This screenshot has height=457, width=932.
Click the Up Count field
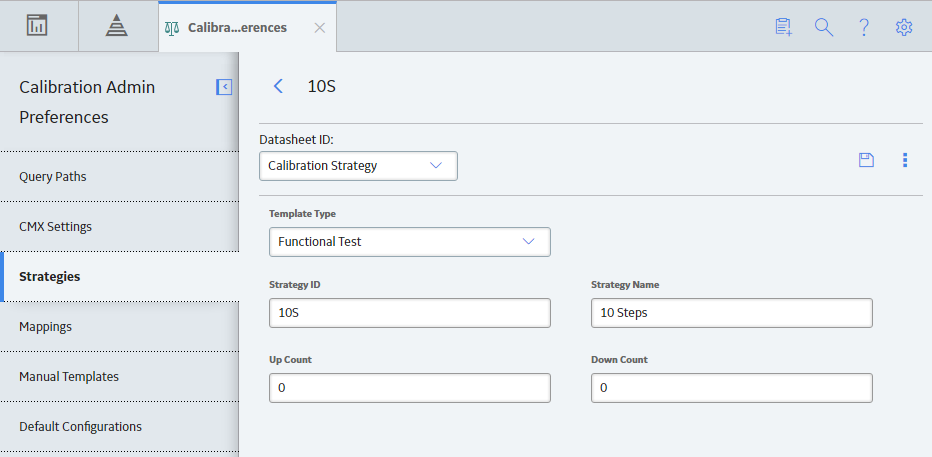click(x=410, y=388)
